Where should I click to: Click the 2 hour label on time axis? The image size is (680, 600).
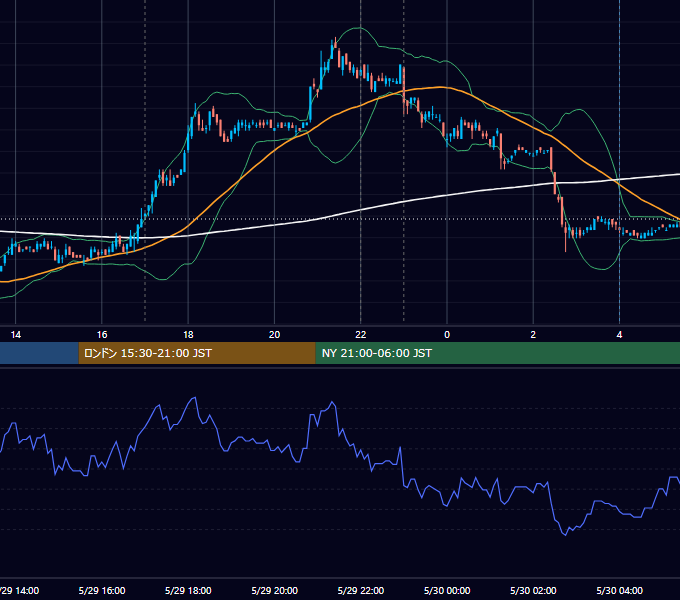click(x=533, y=335)
